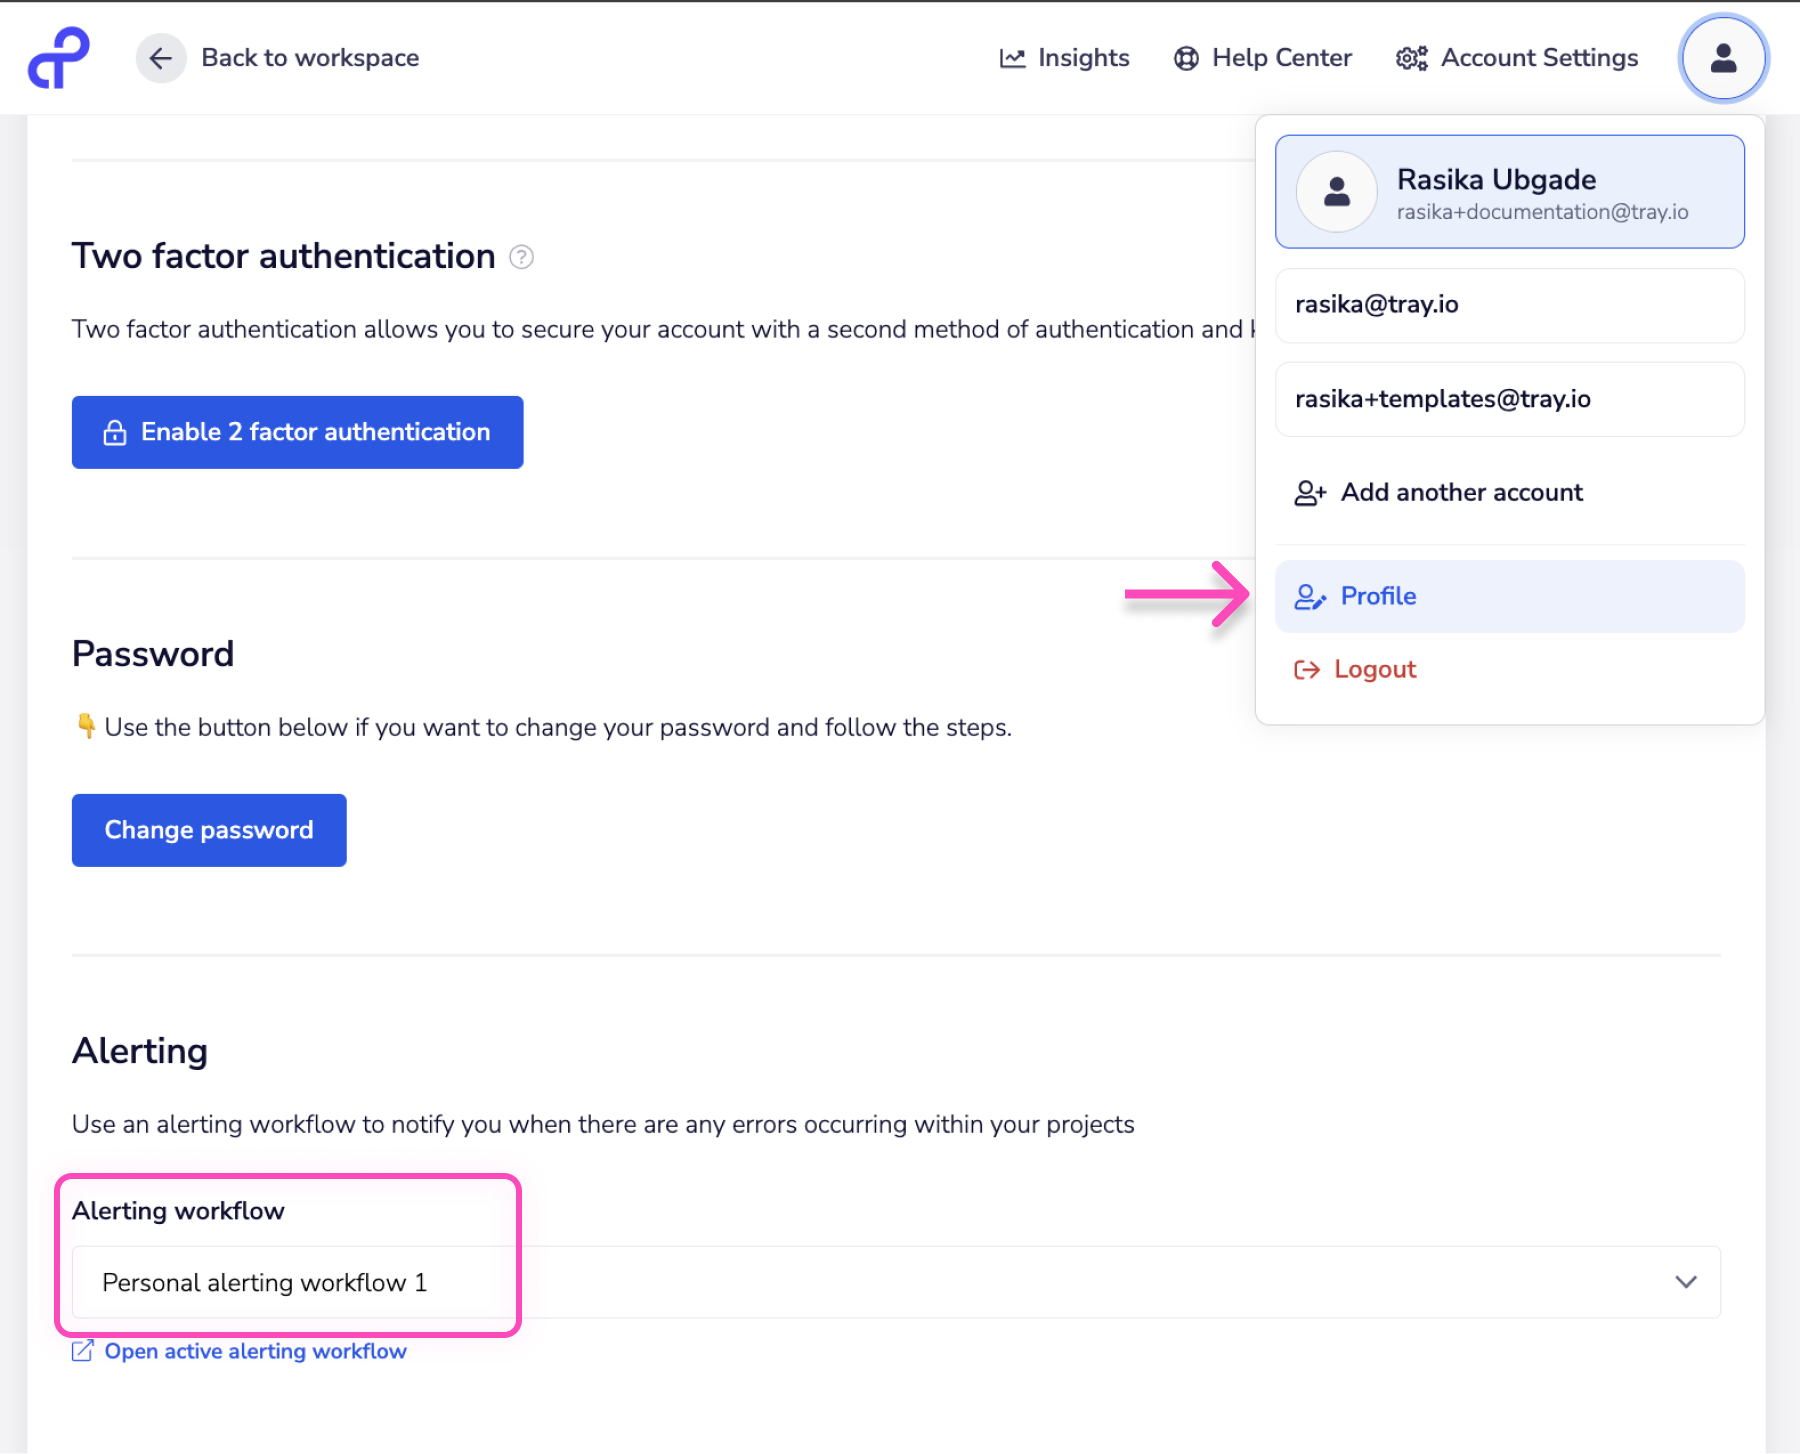1800x1454 pixels.
Task: Click the Add another account person icon
Action: (x=1309, y=492)
